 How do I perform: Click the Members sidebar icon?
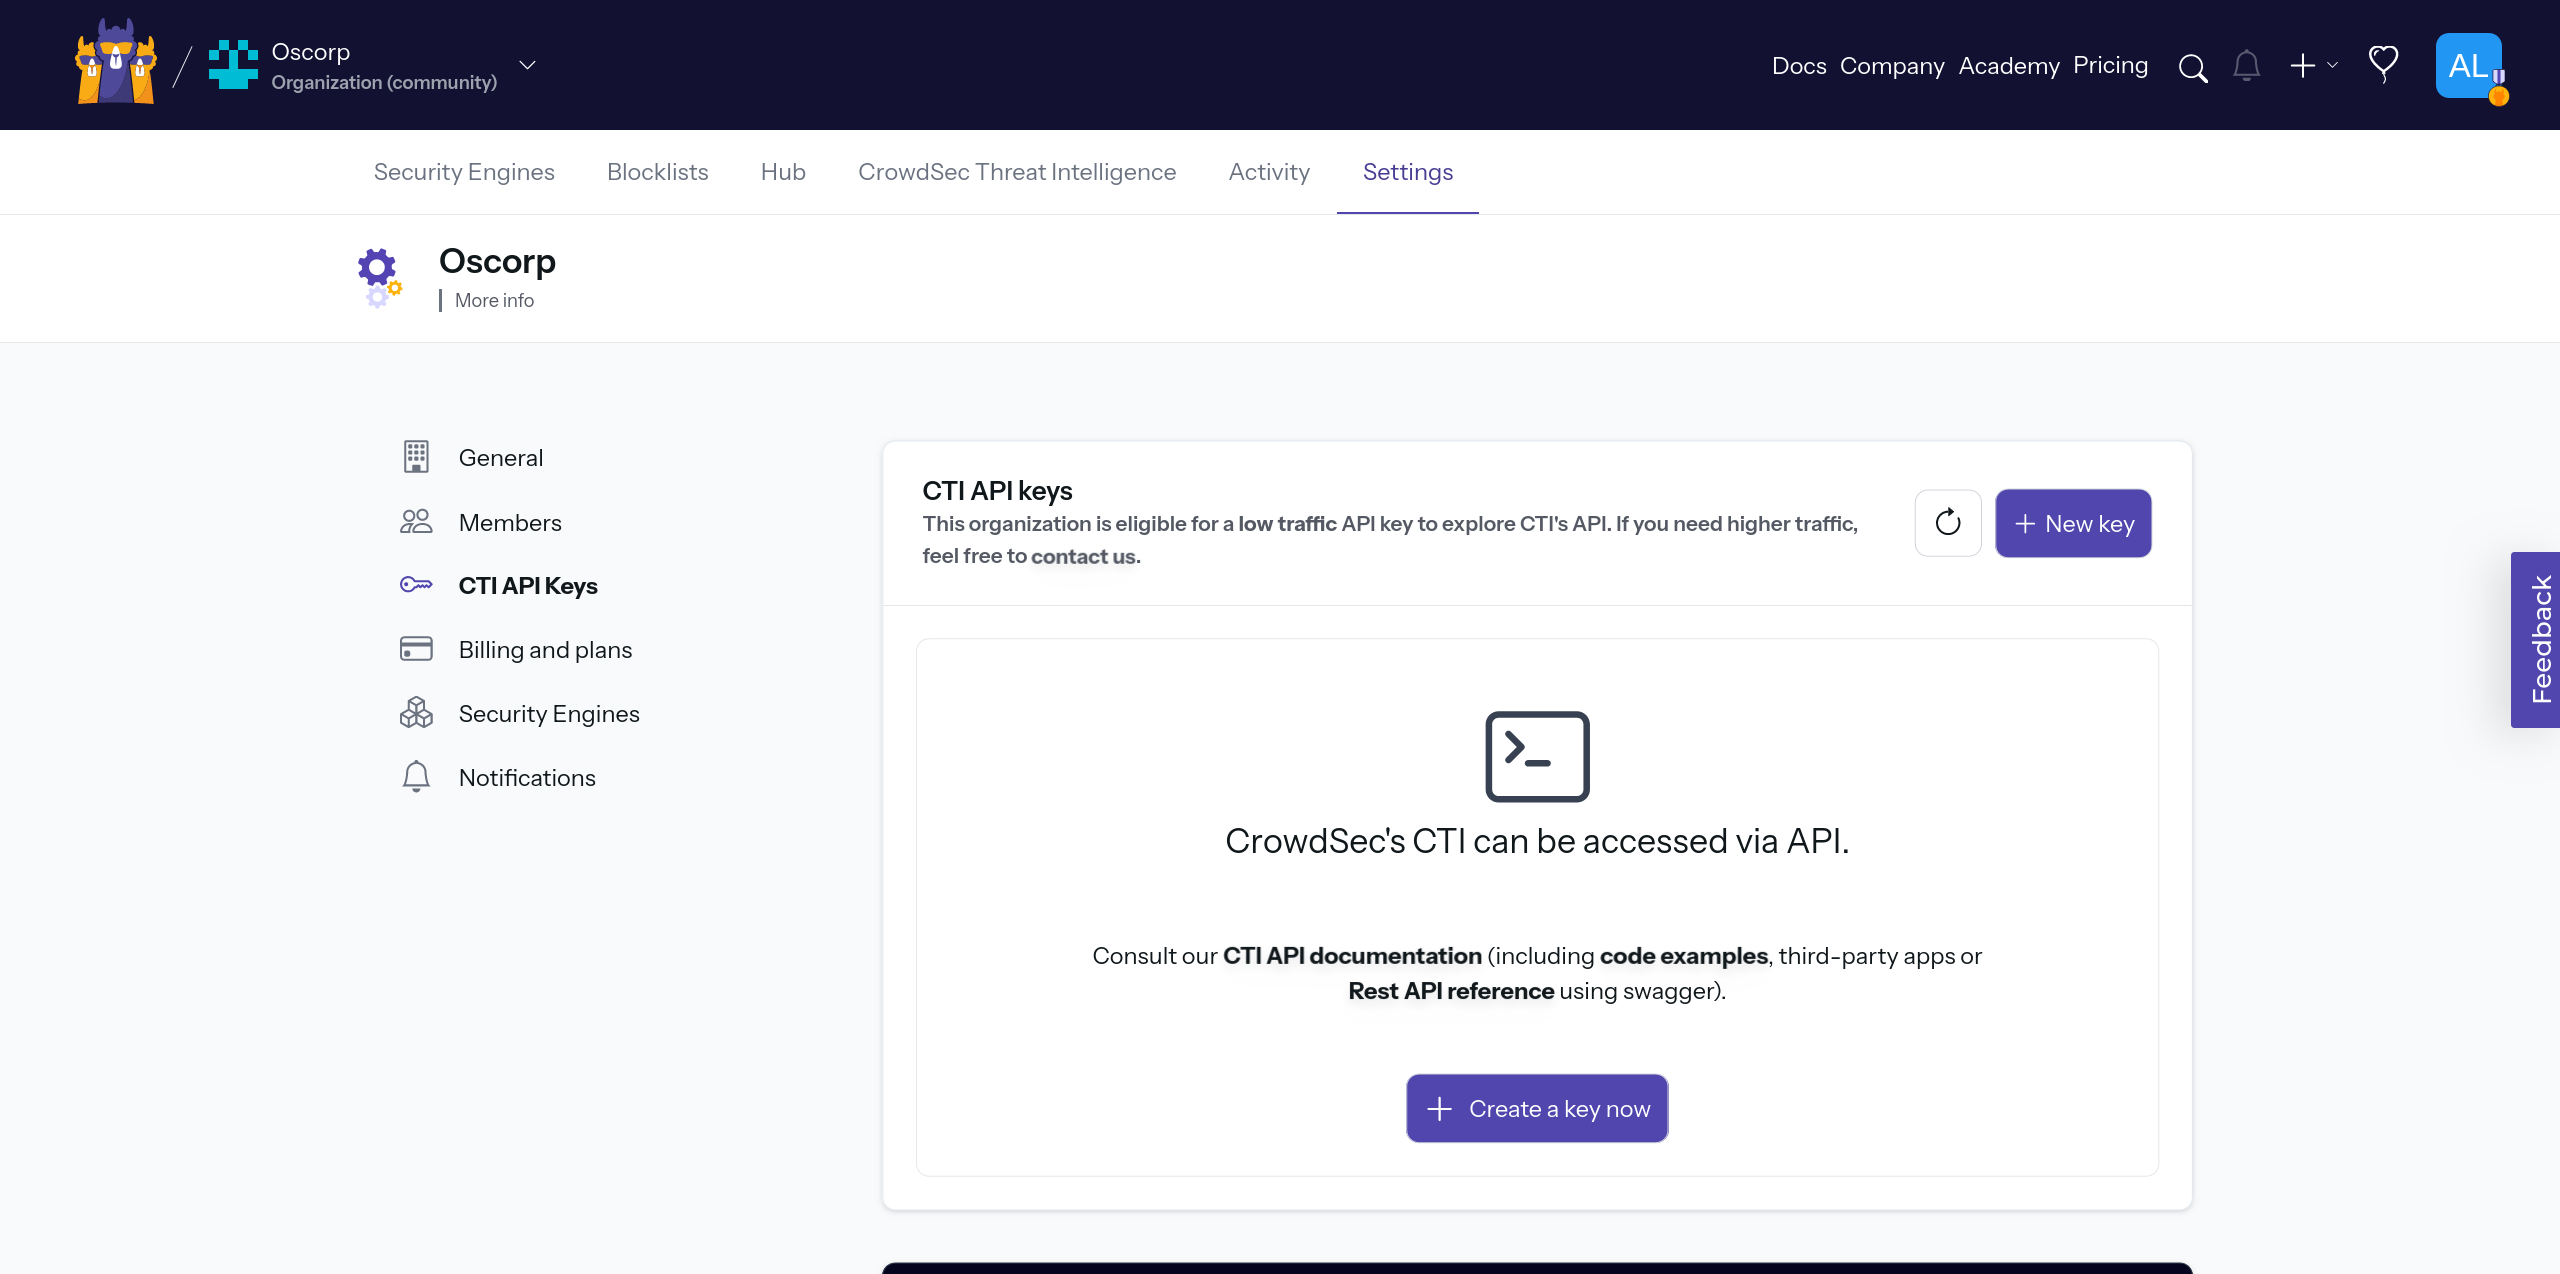(416, 521)
